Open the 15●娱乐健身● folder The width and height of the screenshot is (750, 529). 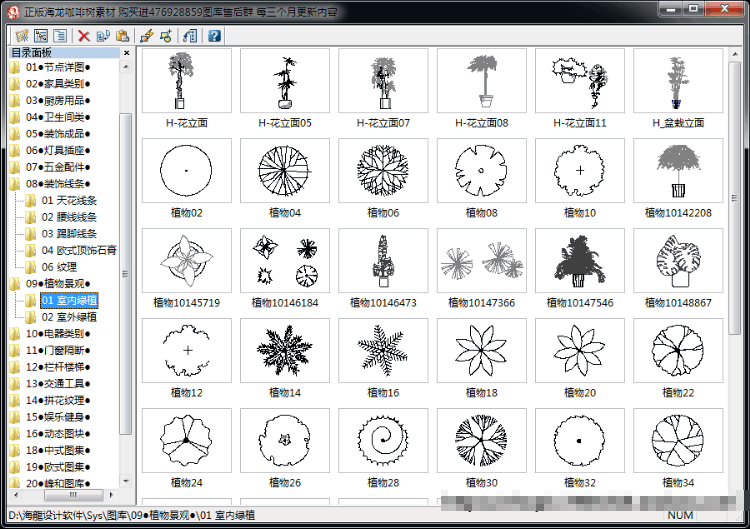pyautogui.click(x=58, y=417)
